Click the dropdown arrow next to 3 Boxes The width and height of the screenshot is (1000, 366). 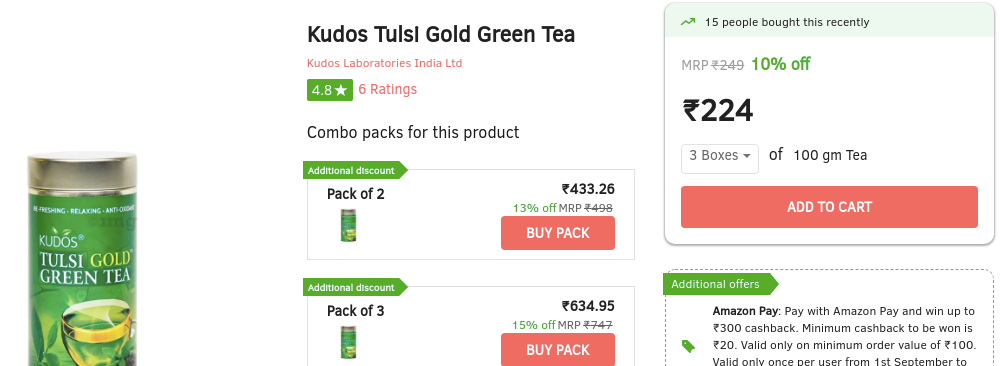(x=746, y=156)
